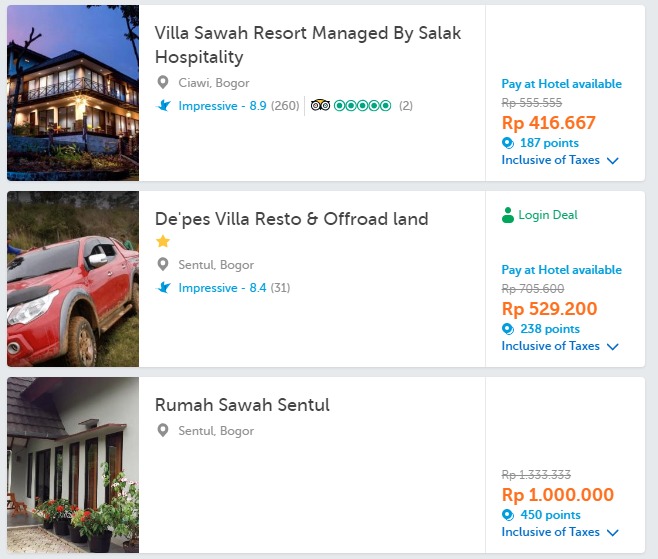Screen dimensions: 658x559
Task: Click points coin icon next to 450 points
Action: (508, 515)
